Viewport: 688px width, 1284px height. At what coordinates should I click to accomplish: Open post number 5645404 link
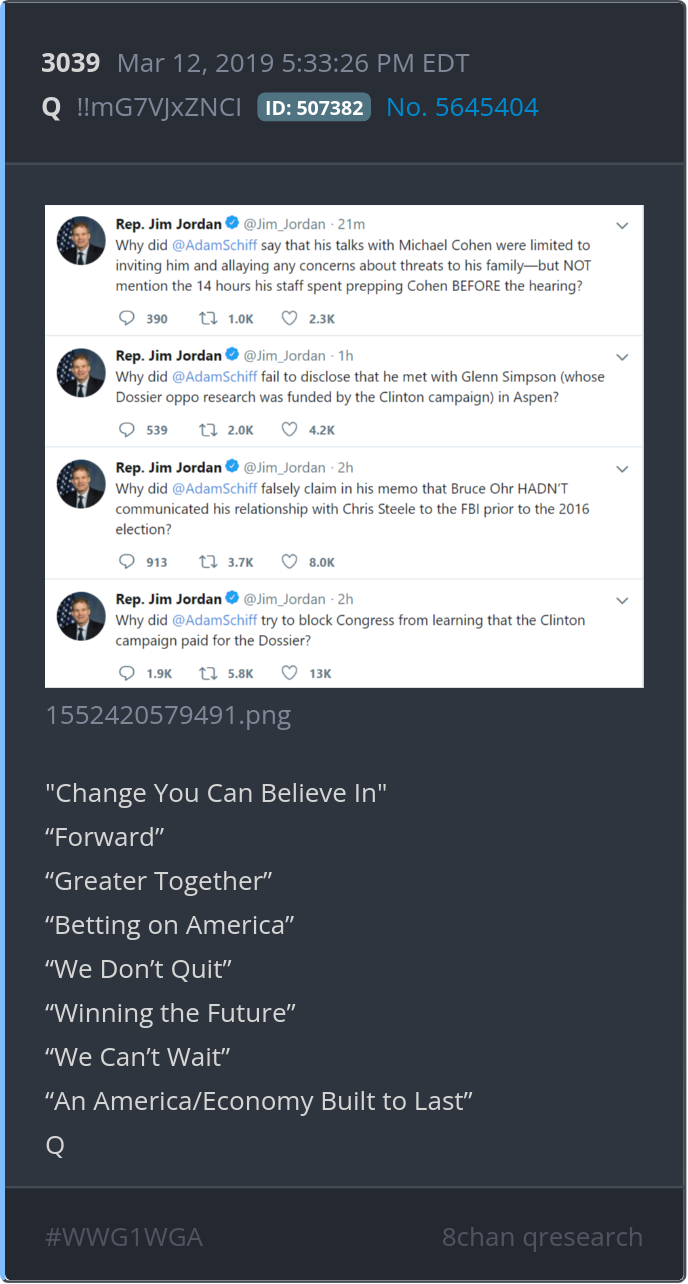point(462,107)
